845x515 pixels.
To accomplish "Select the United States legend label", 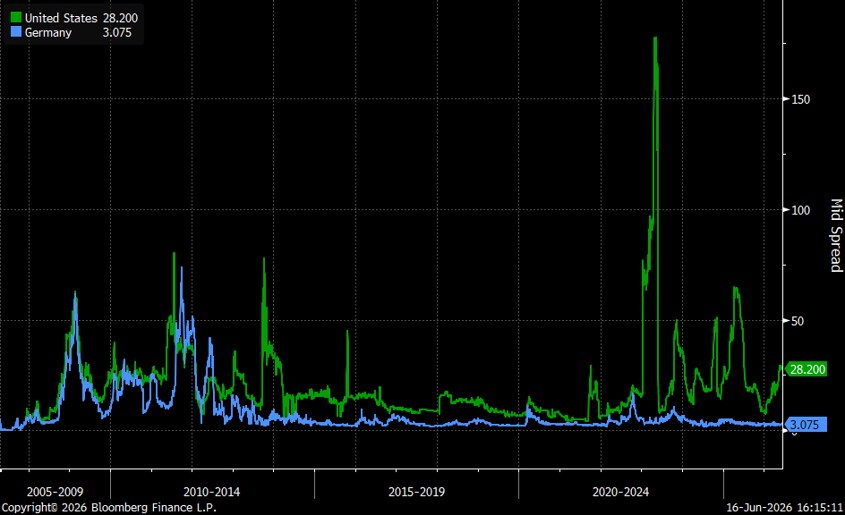I will click(x=61, y=18).
